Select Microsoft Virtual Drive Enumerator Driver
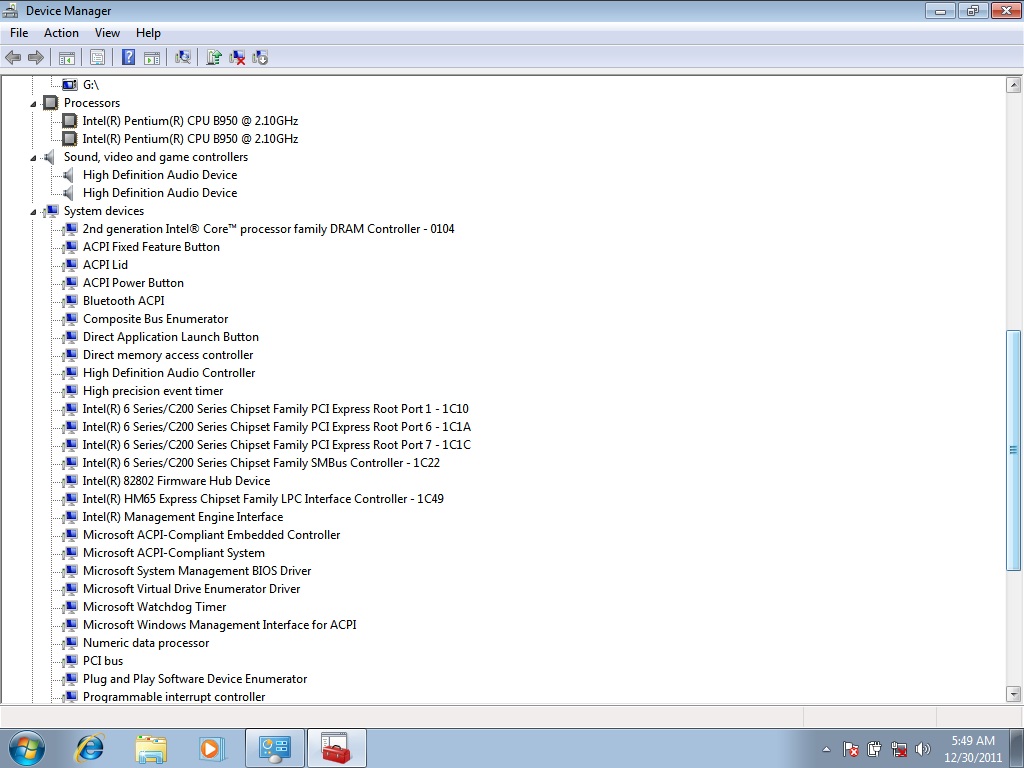This screenshot has width=1024, height=768. (x=191, y=589)
